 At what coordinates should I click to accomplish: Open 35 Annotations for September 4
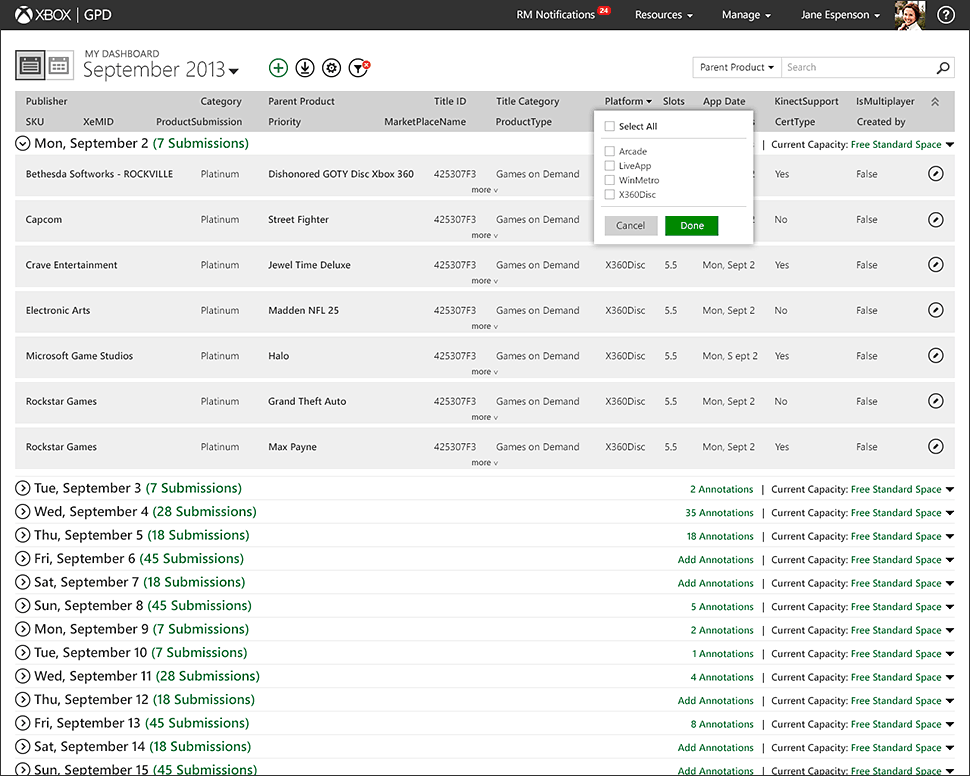pos(719,513)
